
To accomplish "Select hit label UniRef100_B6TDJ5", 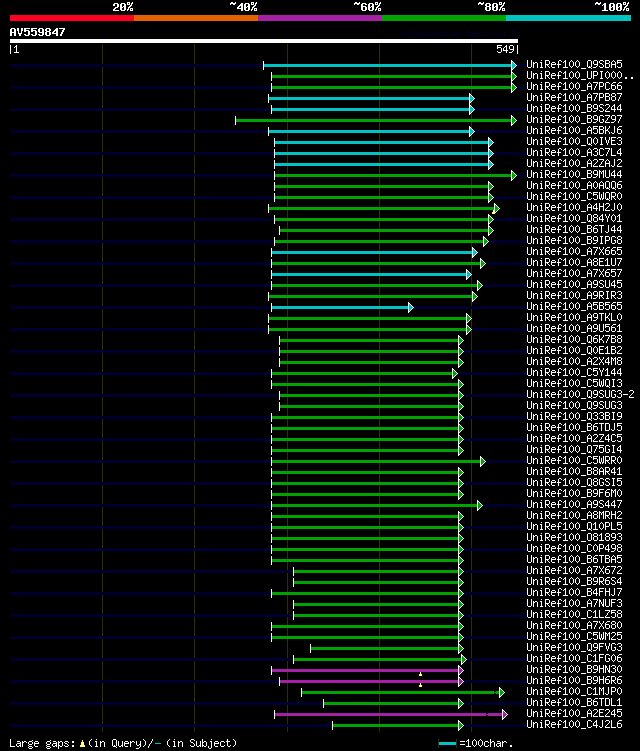I will tap(574, 428).
